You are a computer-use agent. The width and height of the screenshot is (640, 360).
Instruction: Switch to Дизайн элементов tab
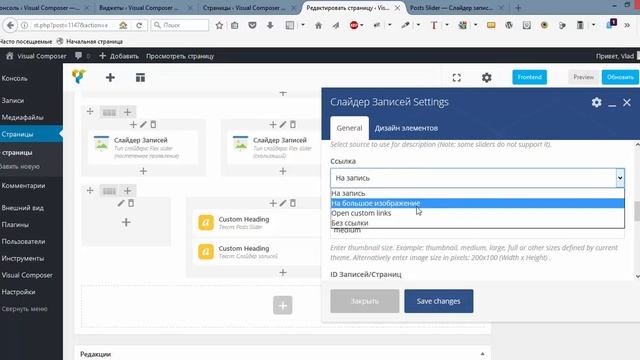pyautogui.click(x=406, y=128)
